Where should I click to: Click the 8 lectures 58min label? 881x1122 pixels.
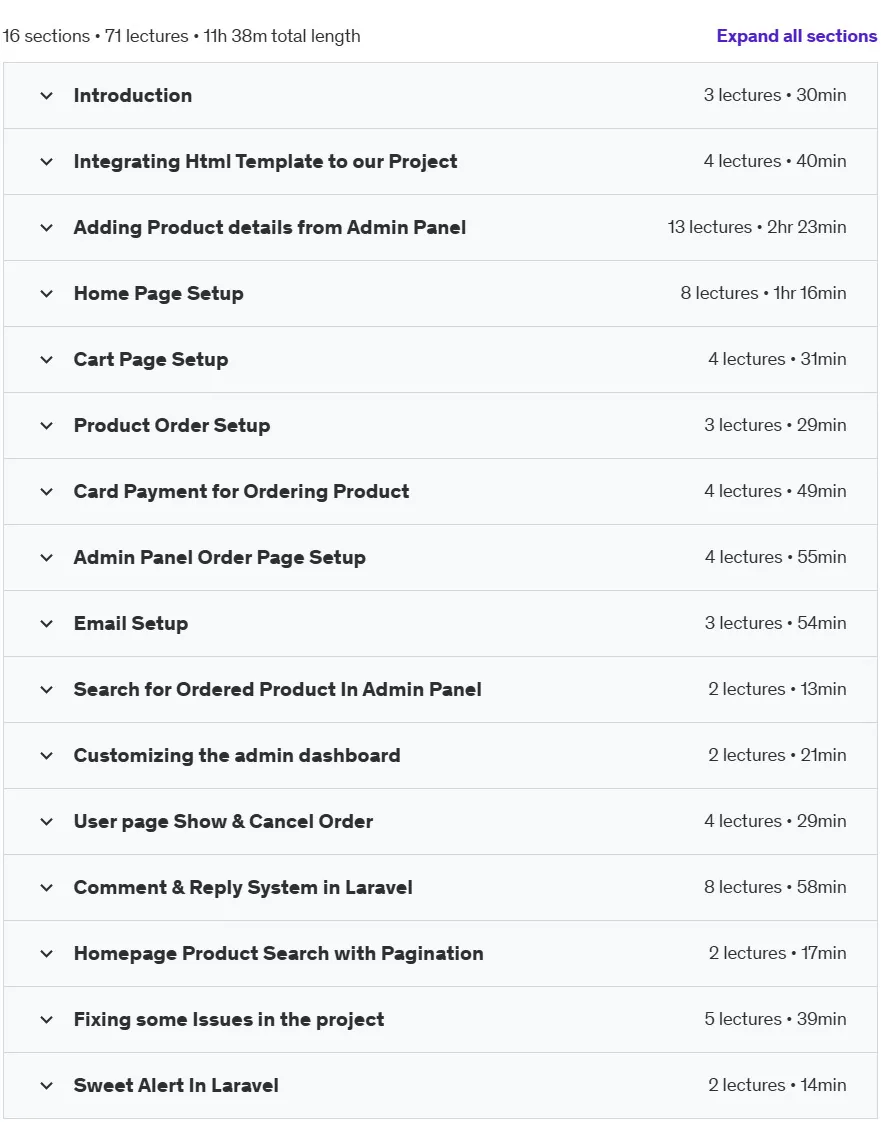pos(775,887)
